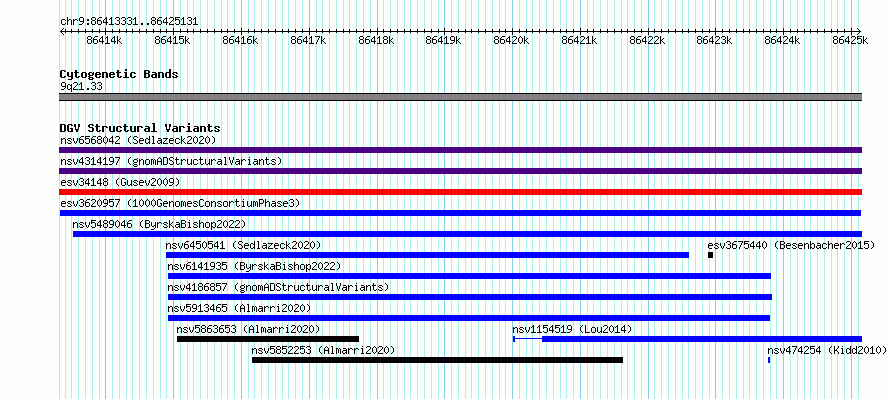Screen dimensions: 890x399
Task: Click nsv5863653 (Almarri2020) label
Action: point(248,329)
